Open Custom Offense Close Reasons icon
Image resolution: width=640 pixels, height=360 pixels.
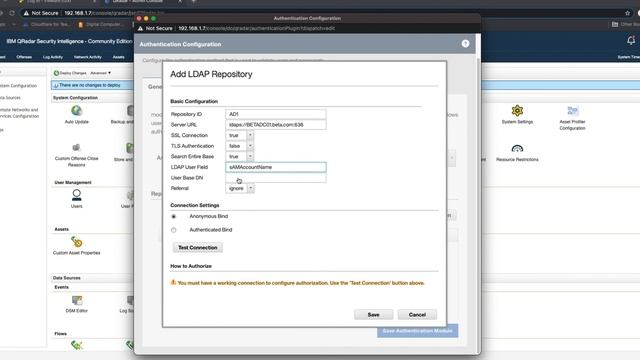click(x=76, y=147)
